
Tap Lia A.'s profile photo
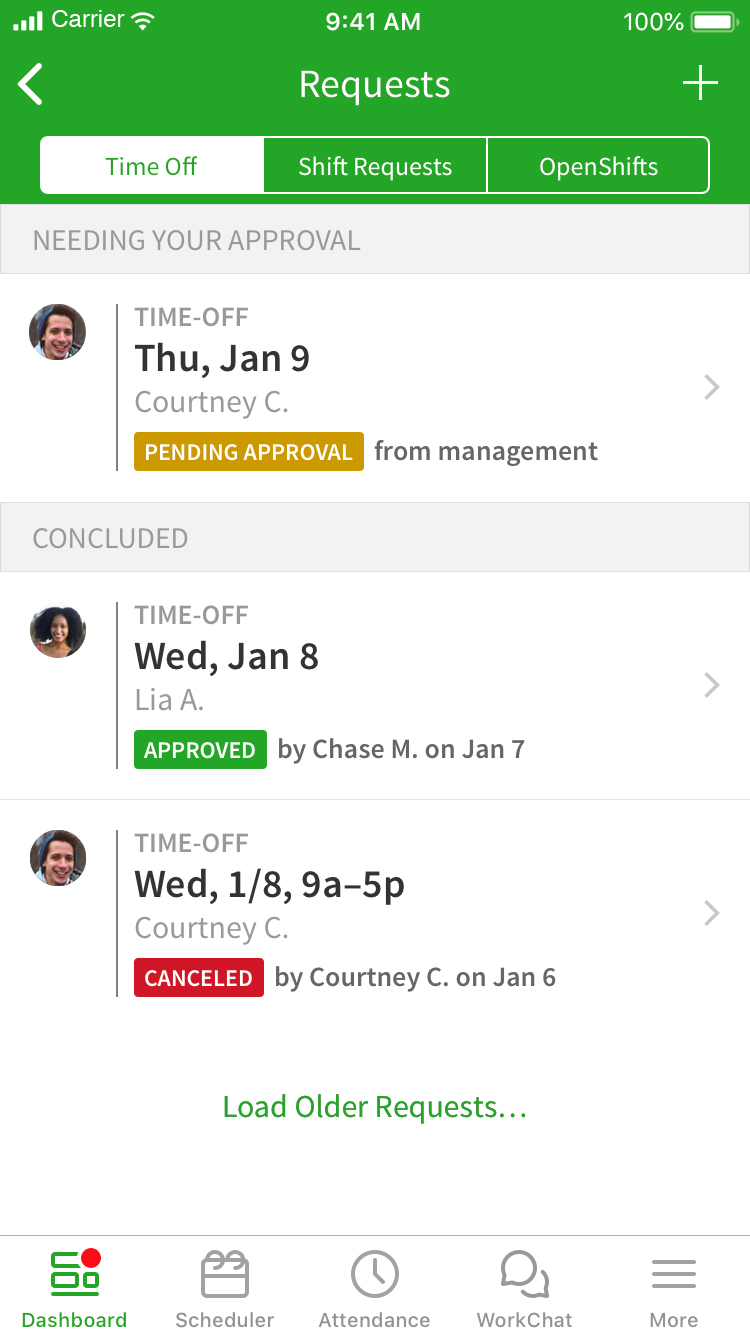pyautogui.click(x=58, y=630)
